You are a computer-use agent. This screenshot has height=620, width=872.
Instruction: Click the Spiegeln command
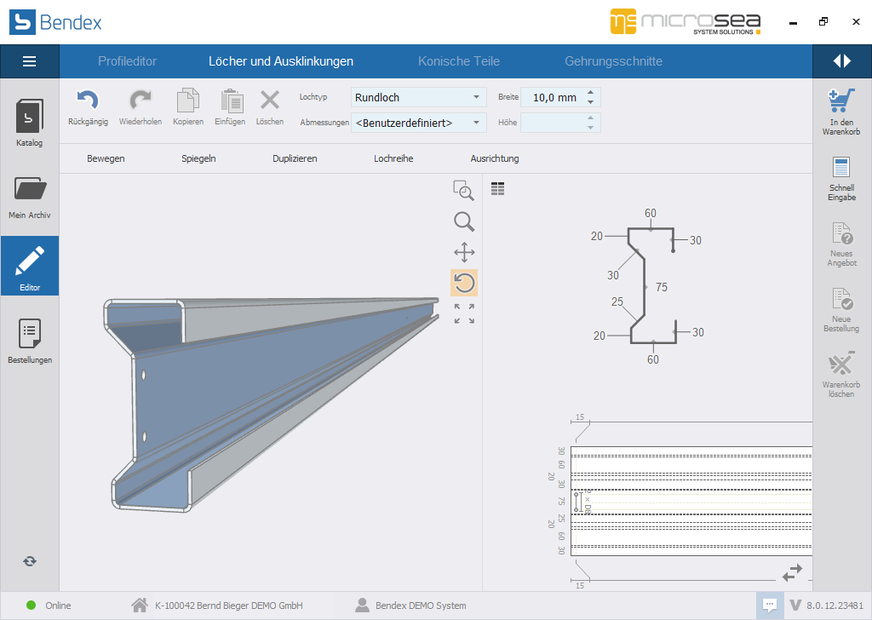point(198,158)
